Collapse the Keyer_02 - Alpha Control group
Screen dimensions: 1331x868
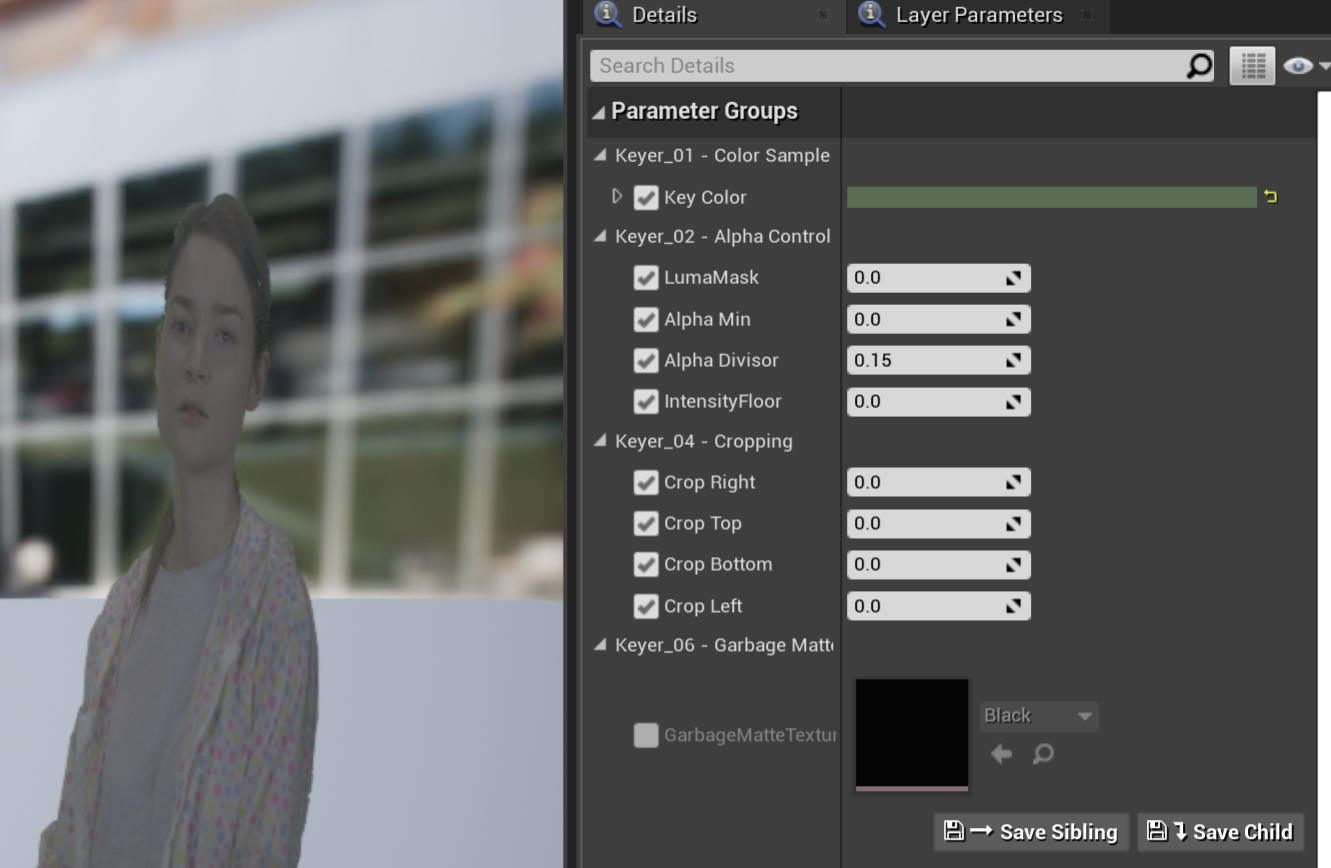600,236
